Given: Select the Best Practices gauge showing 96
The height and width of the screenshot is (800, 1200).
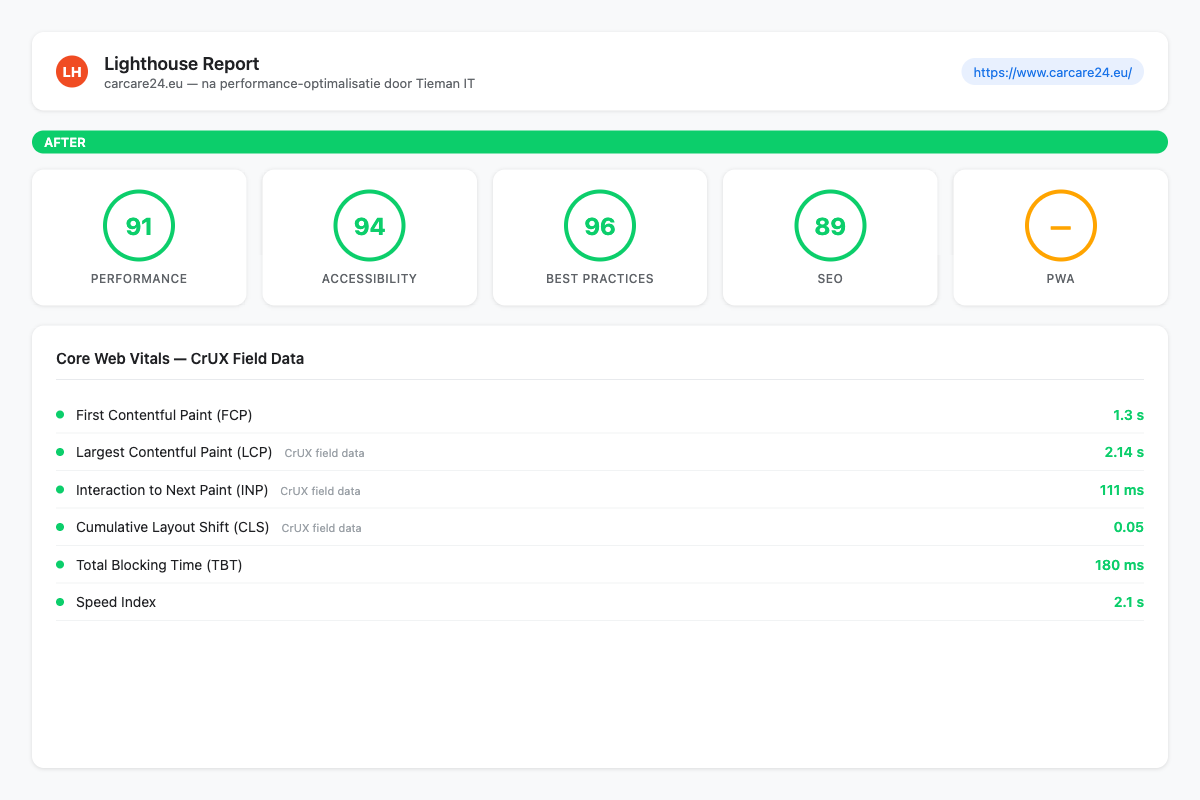Looking at the screenshot, I should (x=600, y=226).
